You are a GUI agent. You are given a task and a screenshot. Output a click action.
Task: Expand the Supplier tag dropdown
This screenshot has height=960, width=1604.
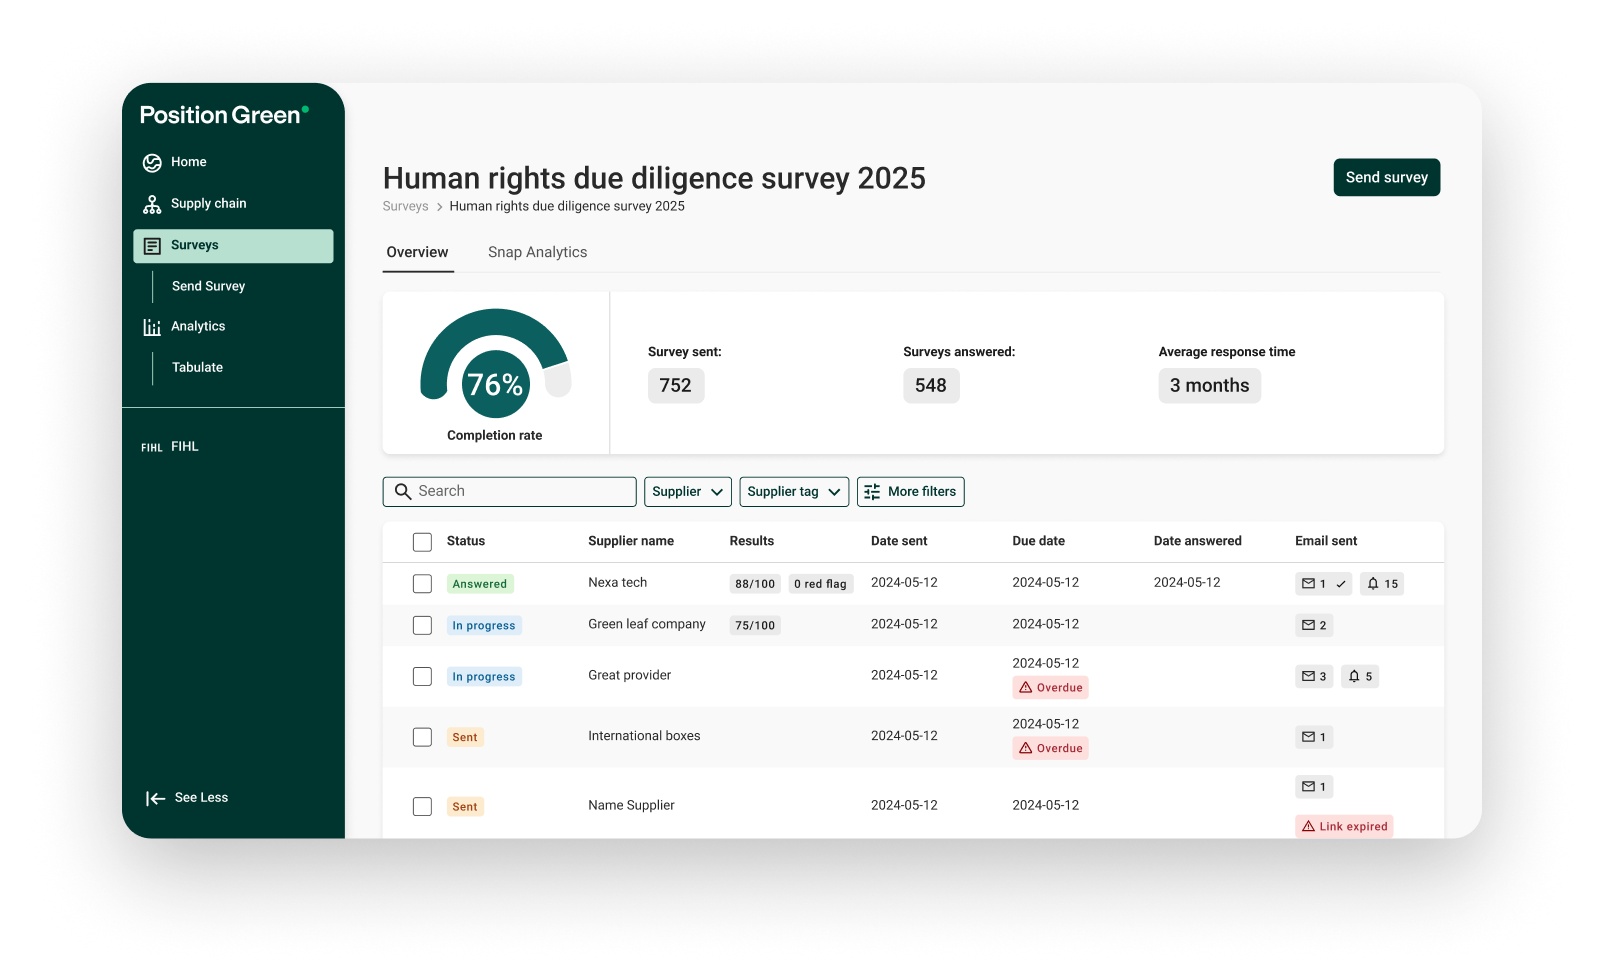coord(793,491)
